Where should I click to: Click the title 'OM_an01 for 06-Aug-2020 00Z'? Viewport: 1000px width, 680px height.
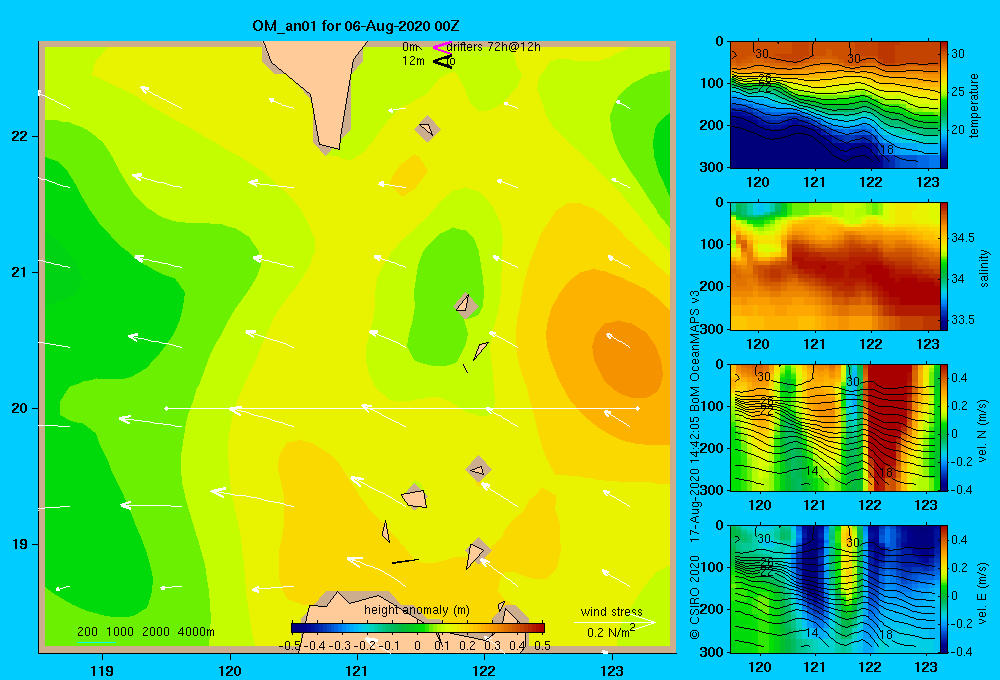[x=356, y=26]
